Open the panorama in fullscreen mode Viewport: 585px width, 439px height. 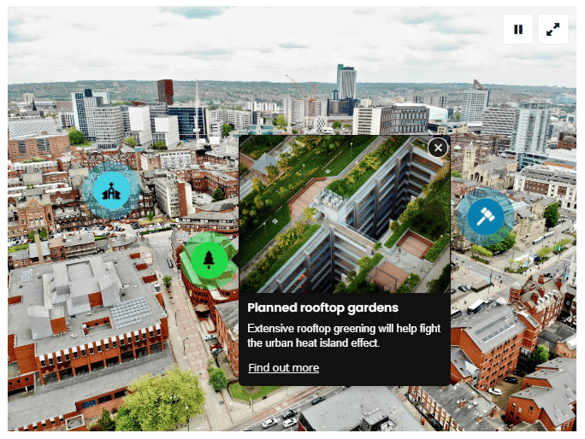(553, 29)
